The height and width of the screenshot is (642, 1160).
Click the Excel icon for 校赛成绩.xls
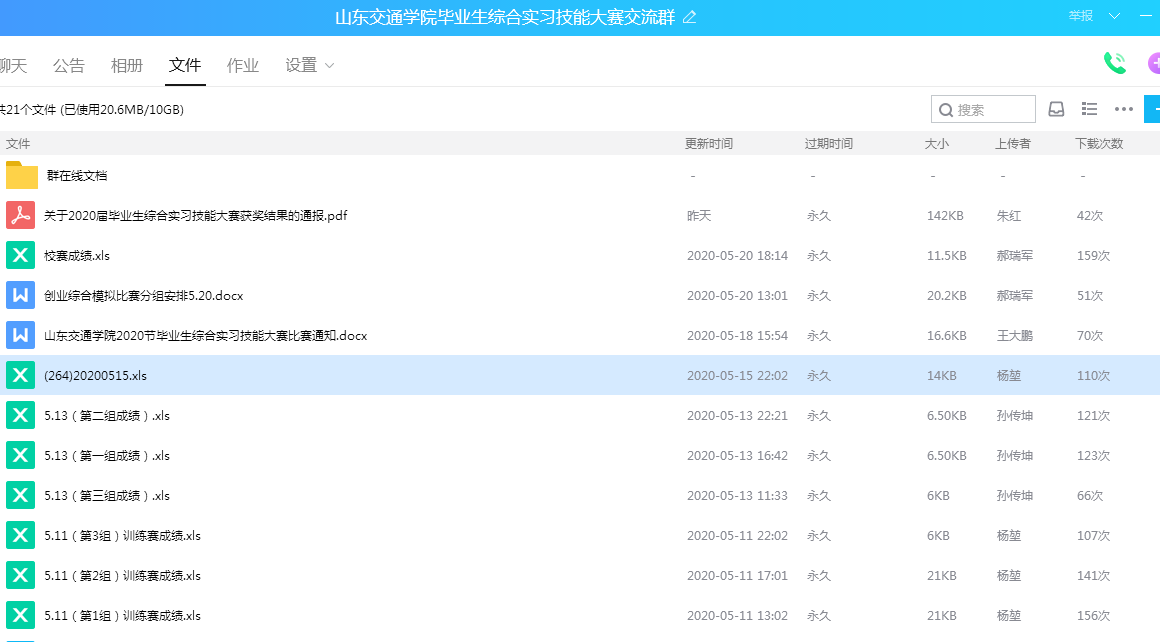(x=21, y=255)
